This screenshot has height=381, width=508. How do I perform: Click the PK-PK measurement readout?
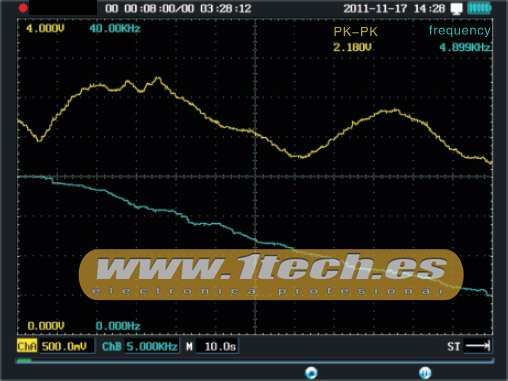pyautogui.click(x=355, y=39)
